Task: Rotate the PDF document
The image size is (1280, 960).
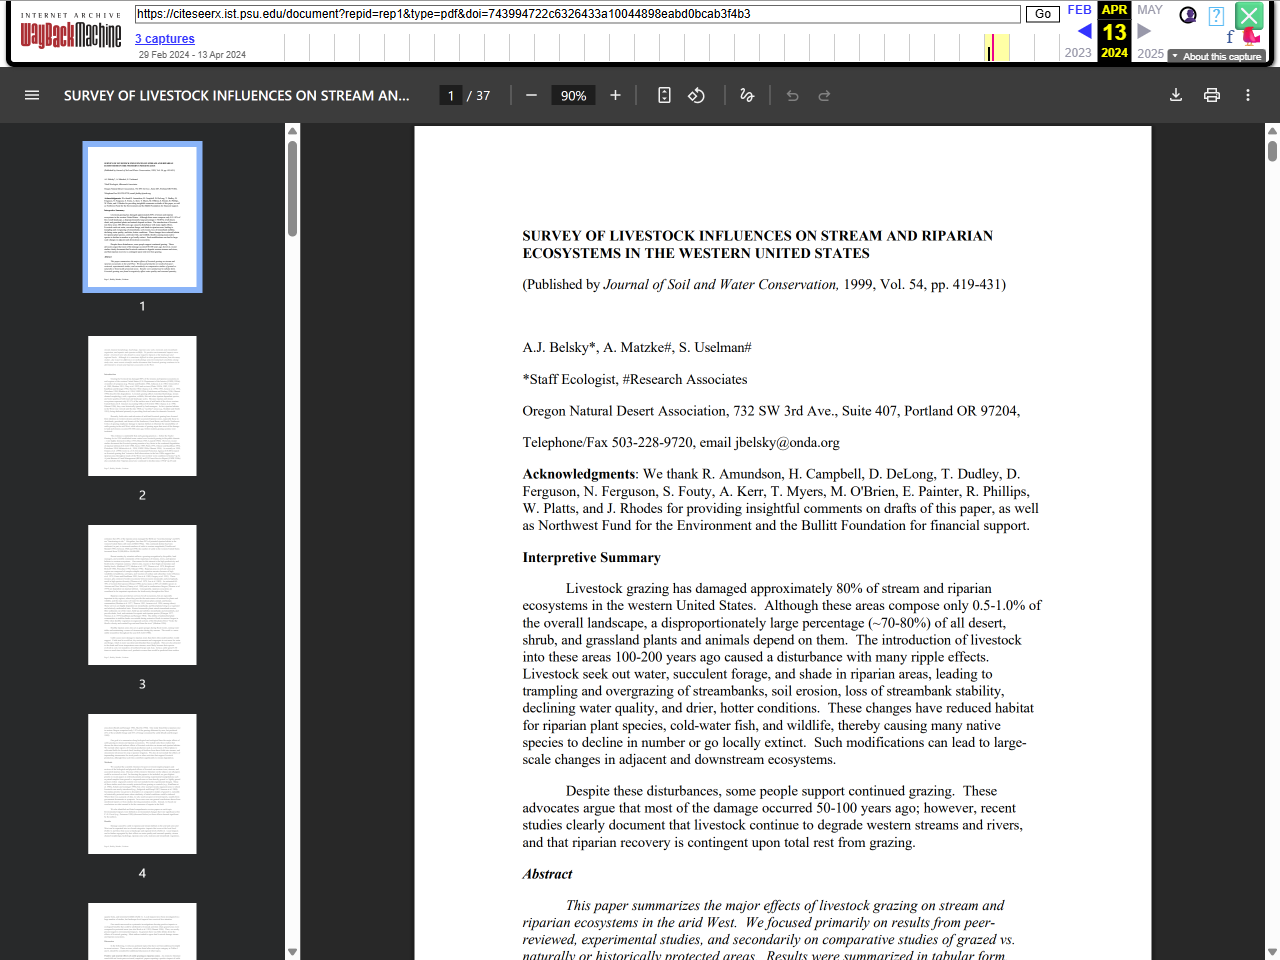Action: tap(696, 95)
